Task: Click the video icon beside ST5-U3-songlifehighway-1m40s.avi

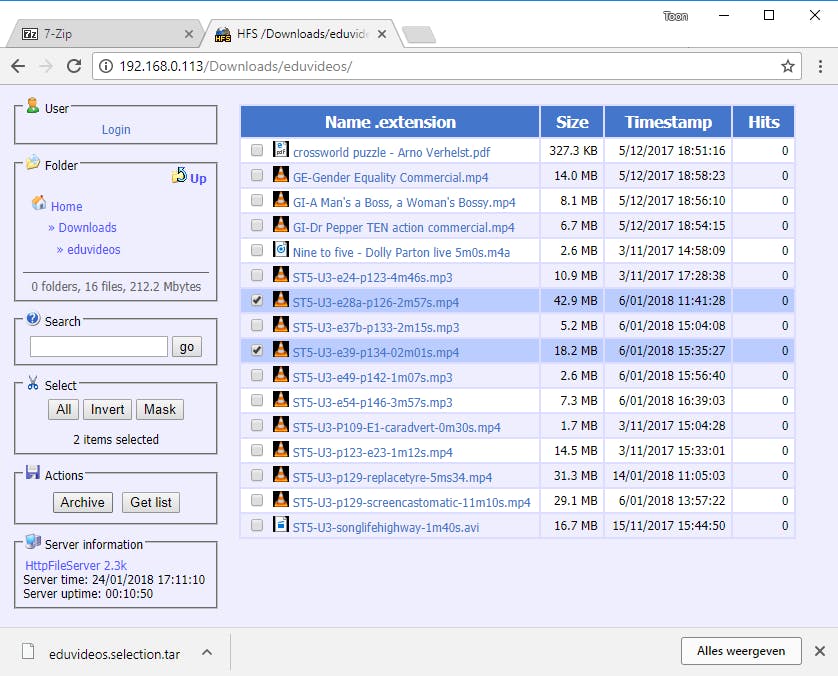Action: [281, 525]
